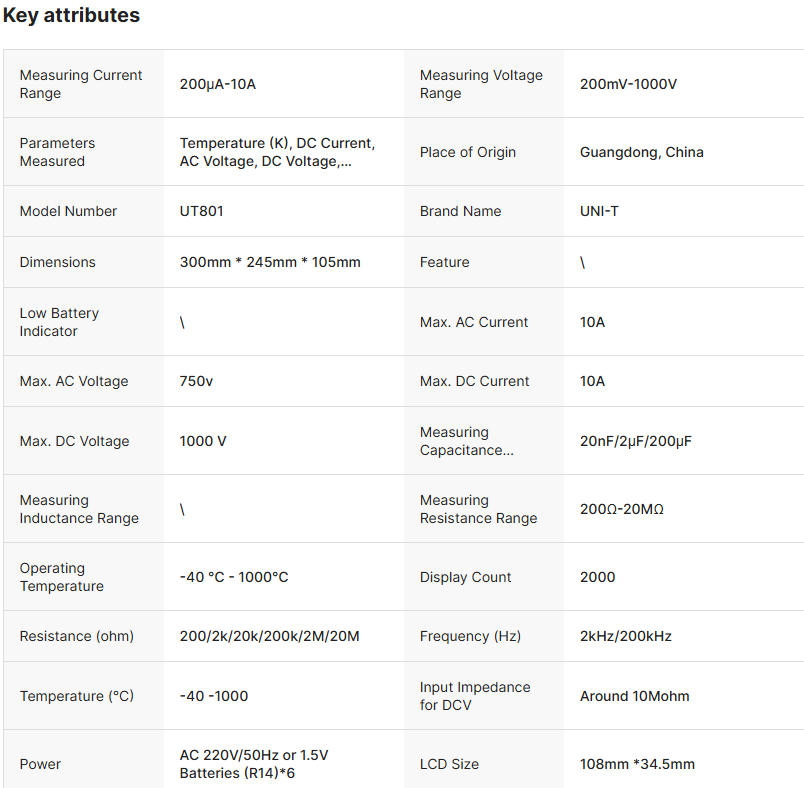Select the "Measuring Voltage Range" label
This screenshot has width=804, height=788.
(481, 84)
